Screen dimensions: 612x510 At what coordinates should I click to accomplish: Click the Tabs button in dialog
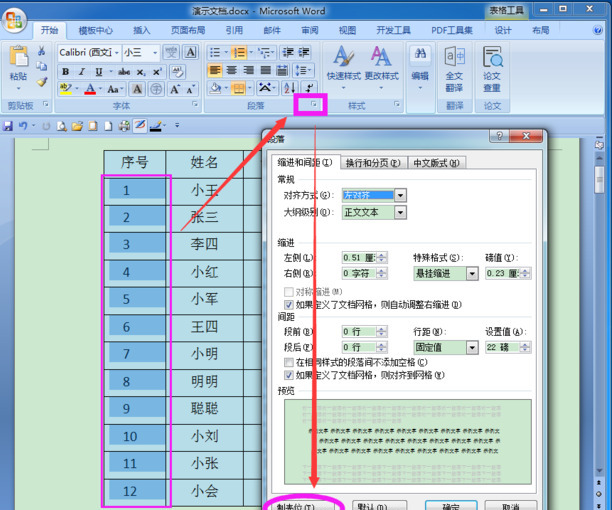(x=300, y=506)
